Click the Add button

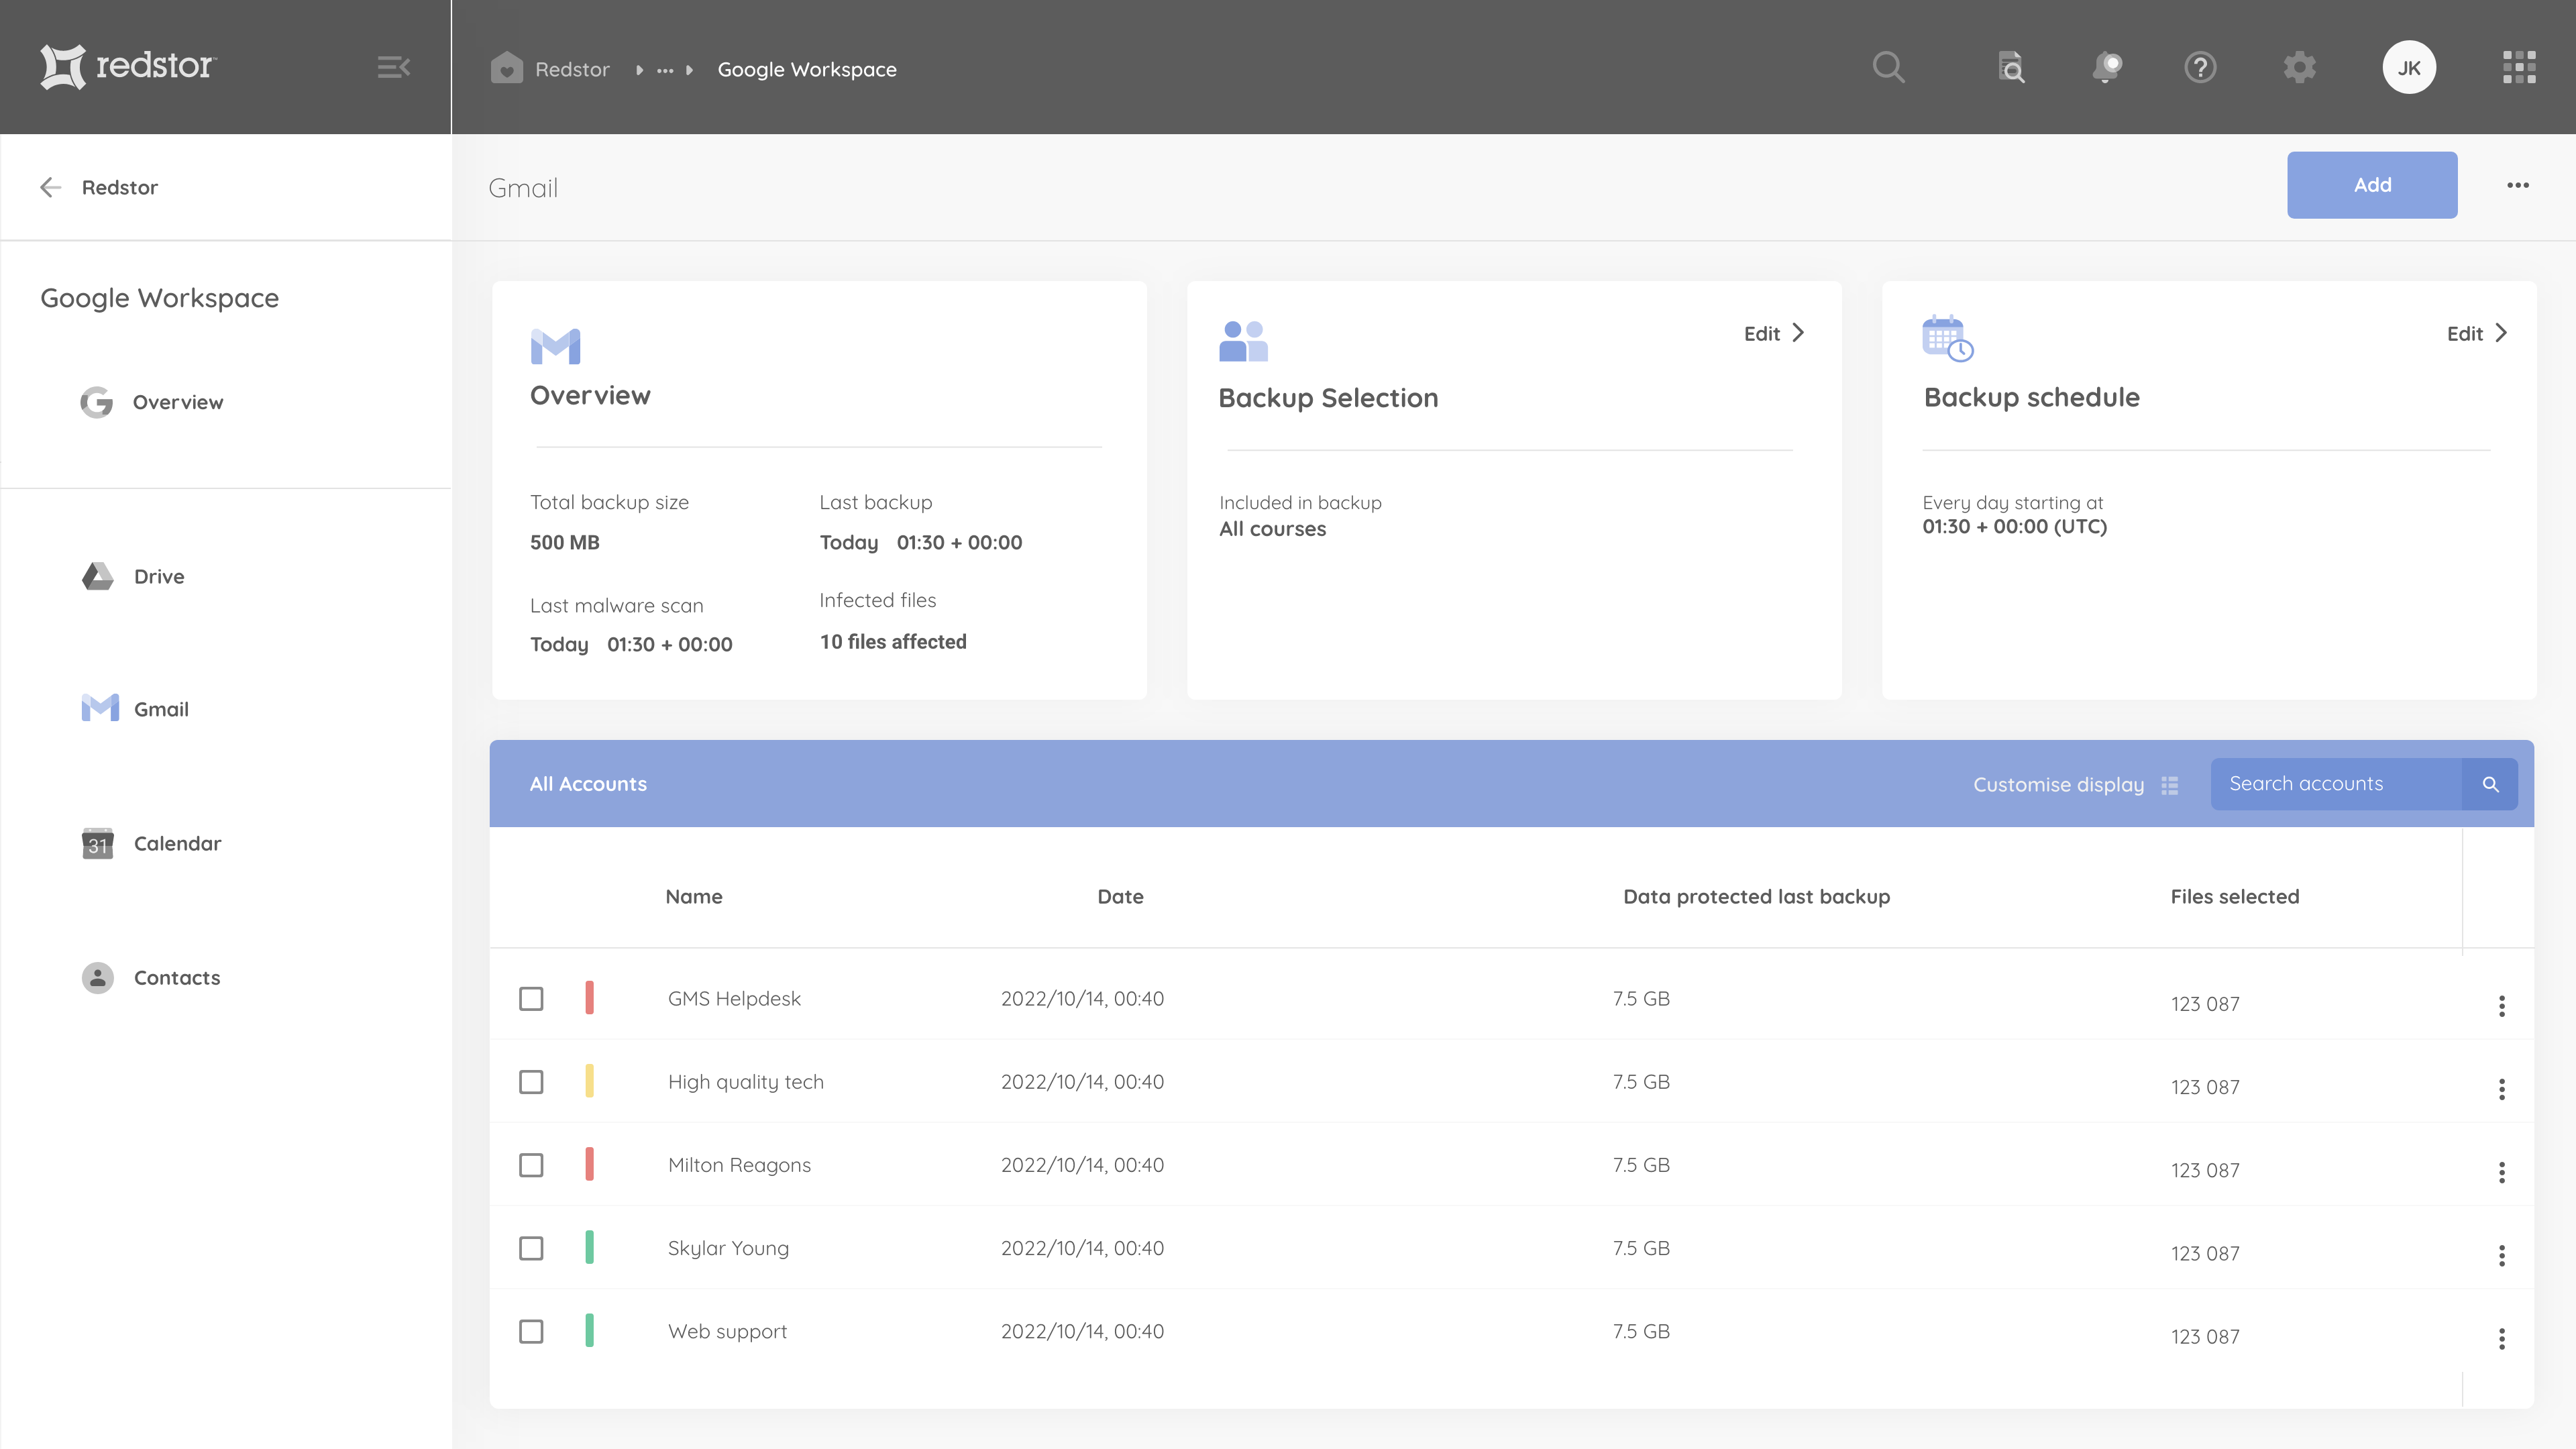[x=2372, y=185]
